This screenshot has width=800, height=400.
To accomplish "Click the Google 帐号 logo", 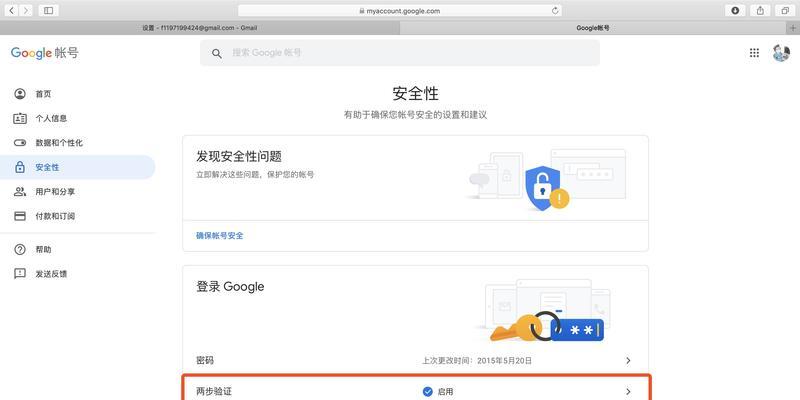I will coord(45,53).
